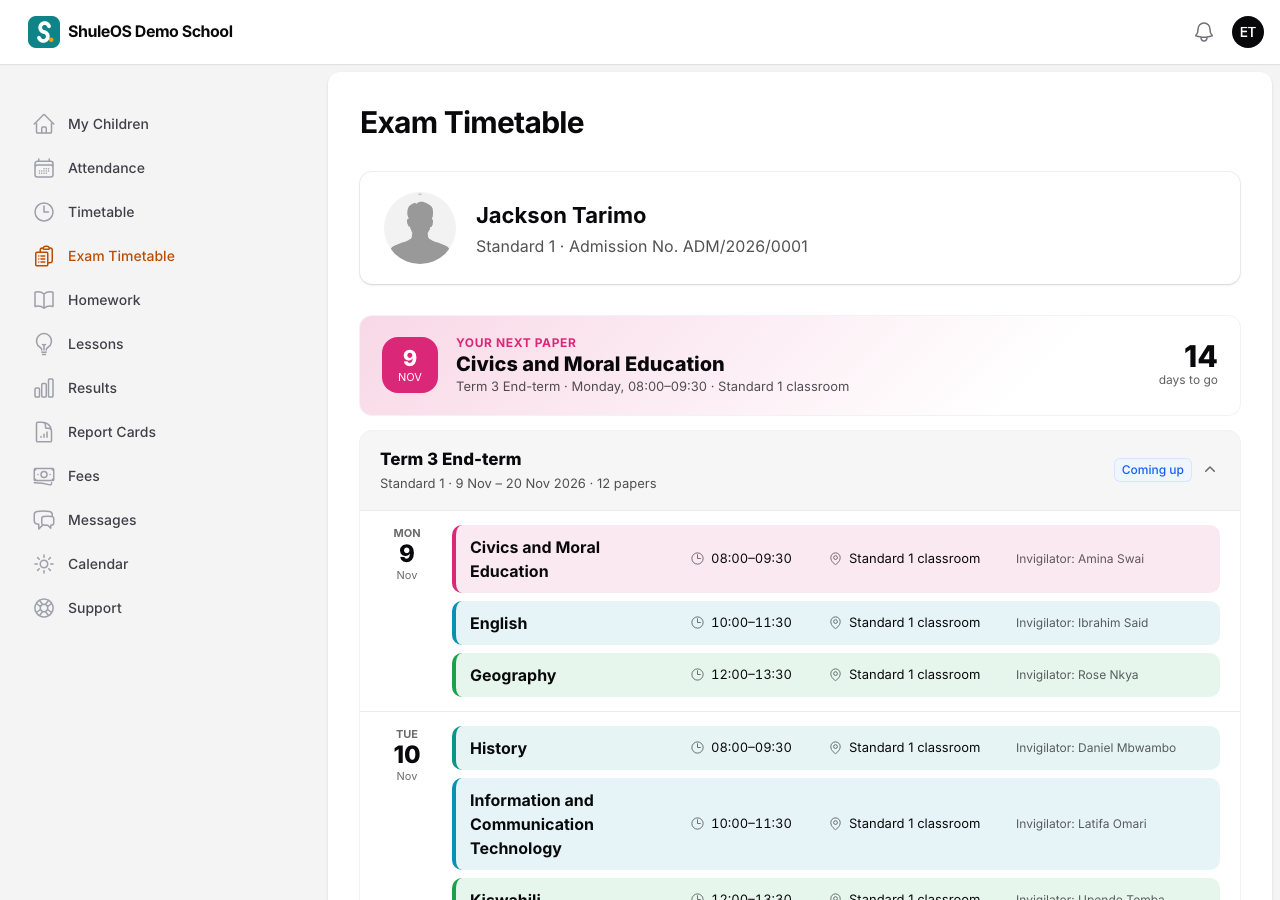This screenshot has height=900, width=1280.
Task: Click Invigilator: Ibrahim Said text
Action: tap(1082, 623)
